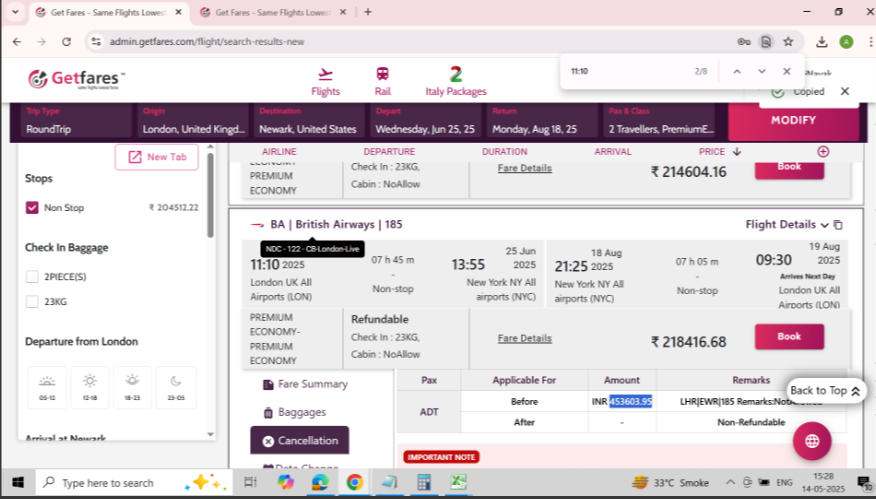Copy flight details using copy icon
The width and height of the screenshot is (876, 499).
pyautogui.click(x=838, y=225)
